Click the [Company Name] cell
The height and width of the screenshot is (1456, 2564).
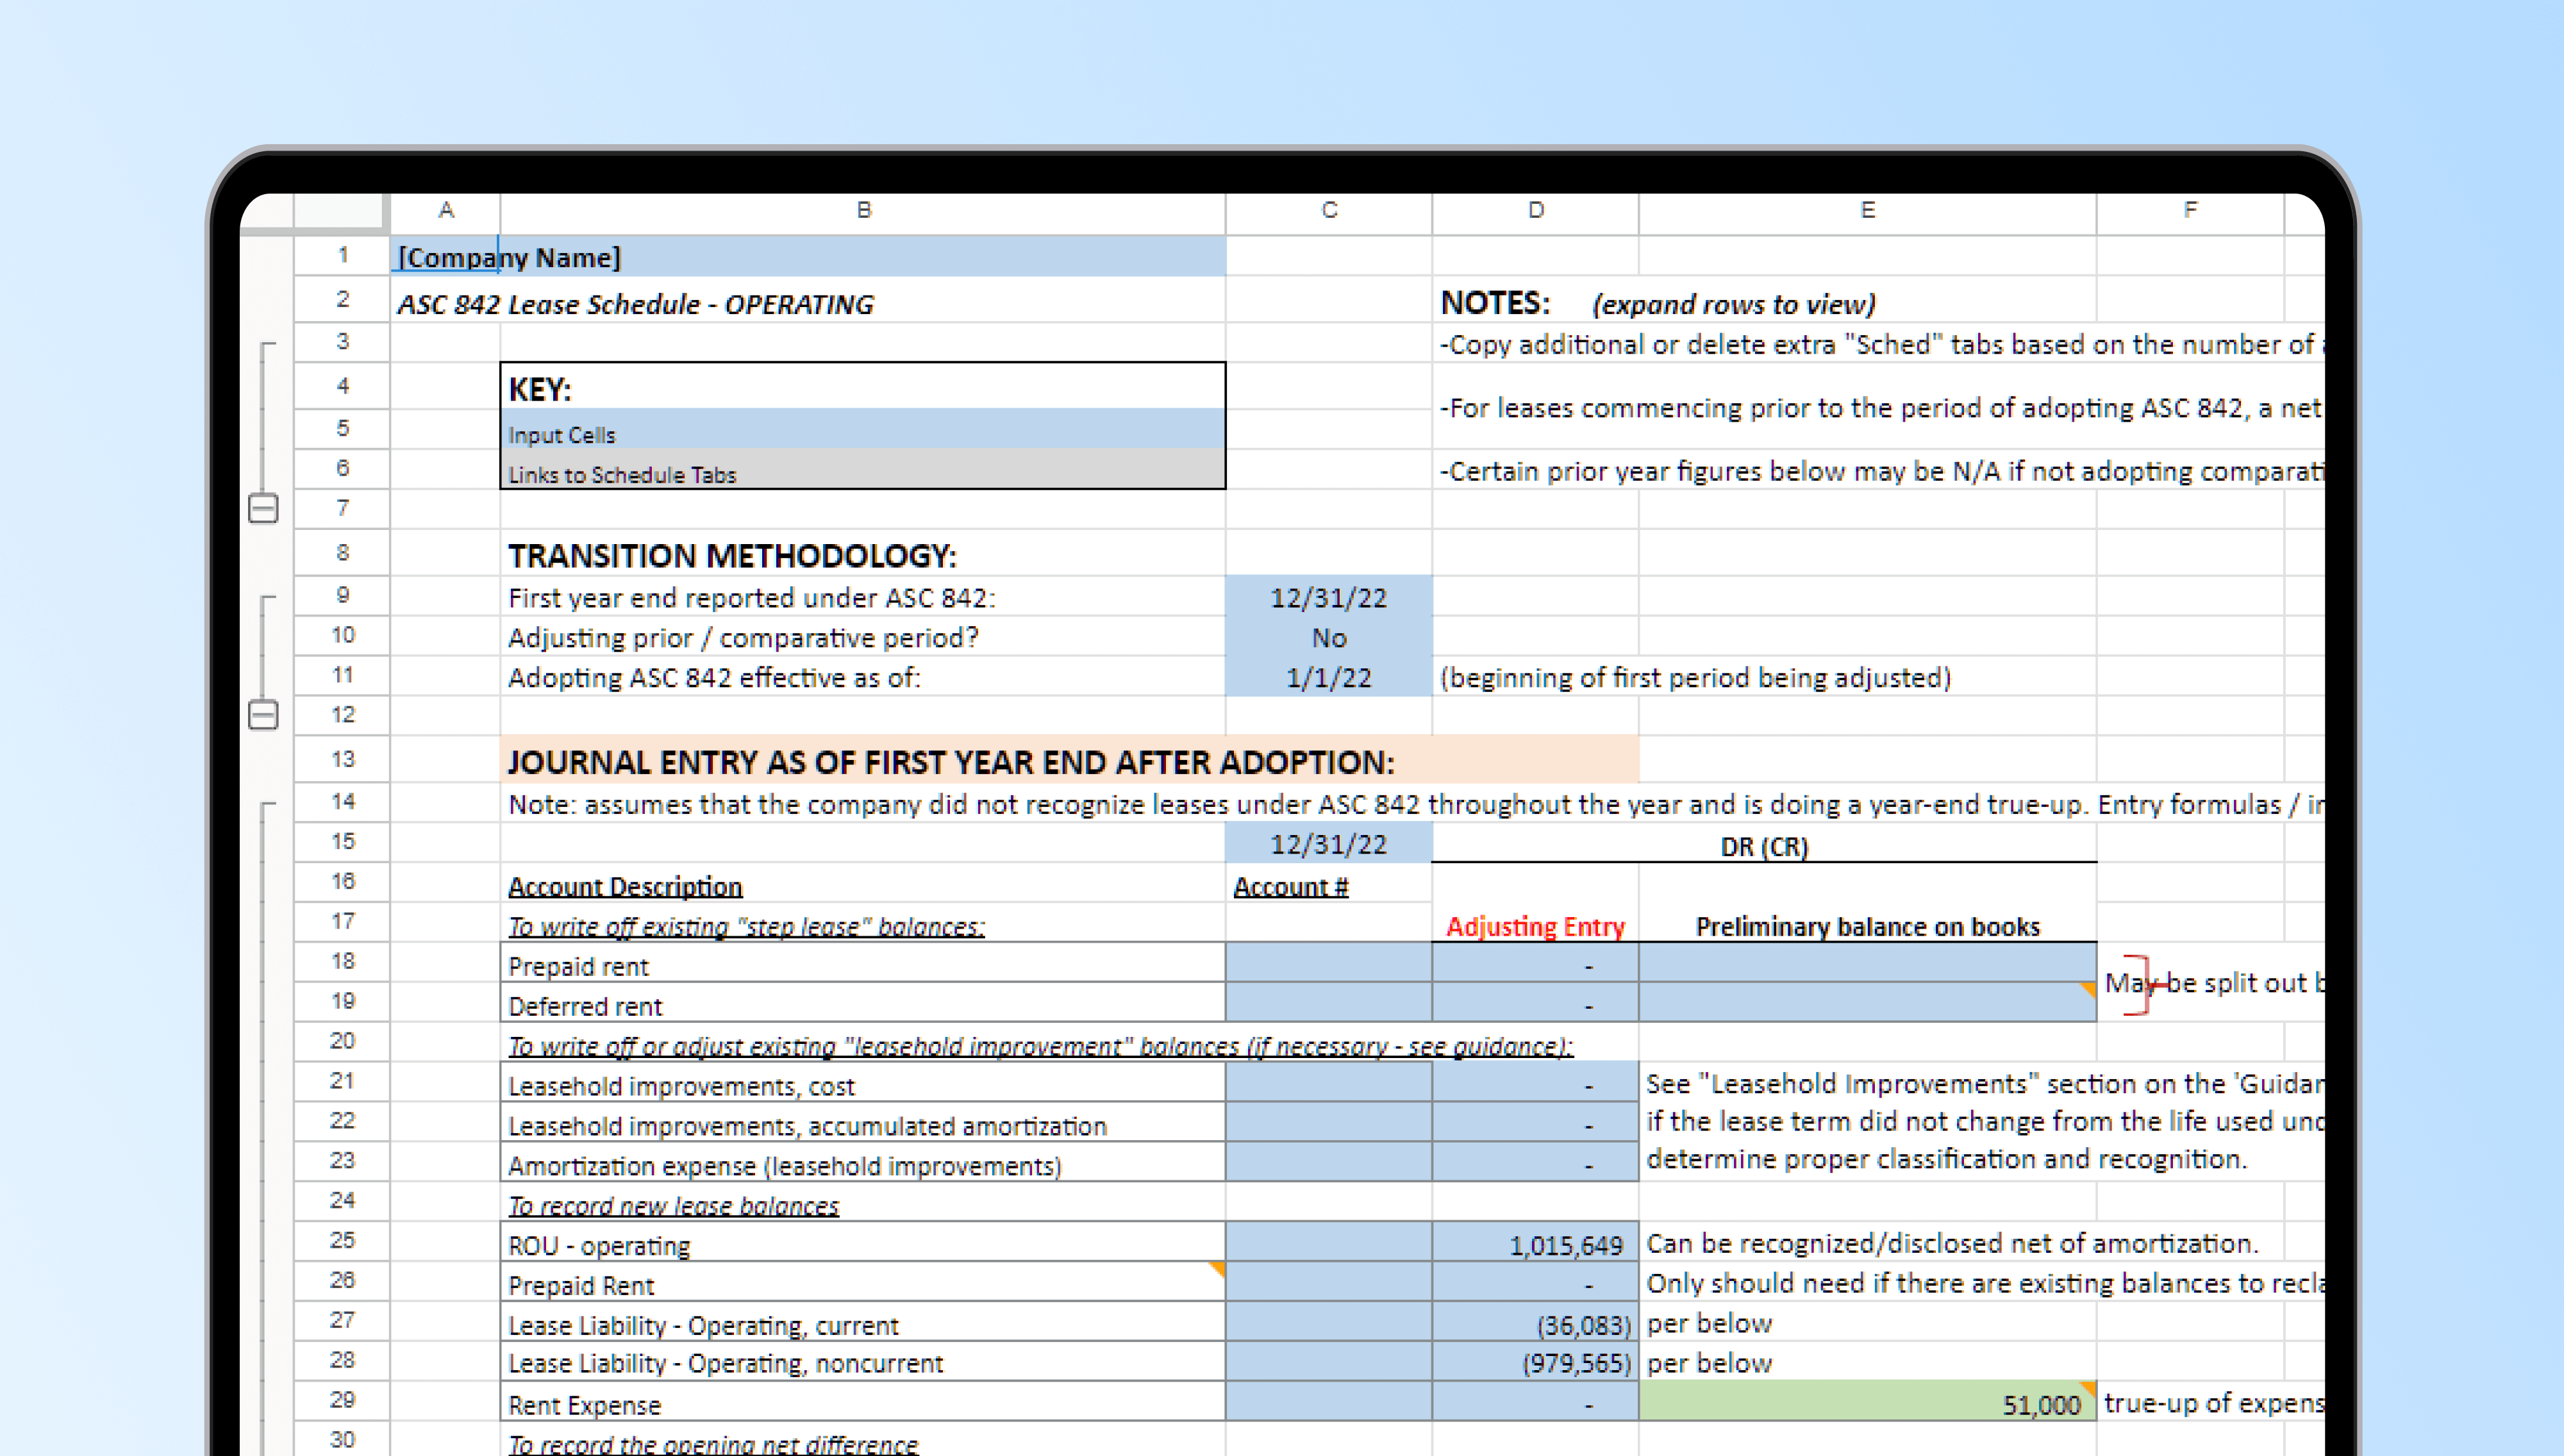tap(808, 257)
